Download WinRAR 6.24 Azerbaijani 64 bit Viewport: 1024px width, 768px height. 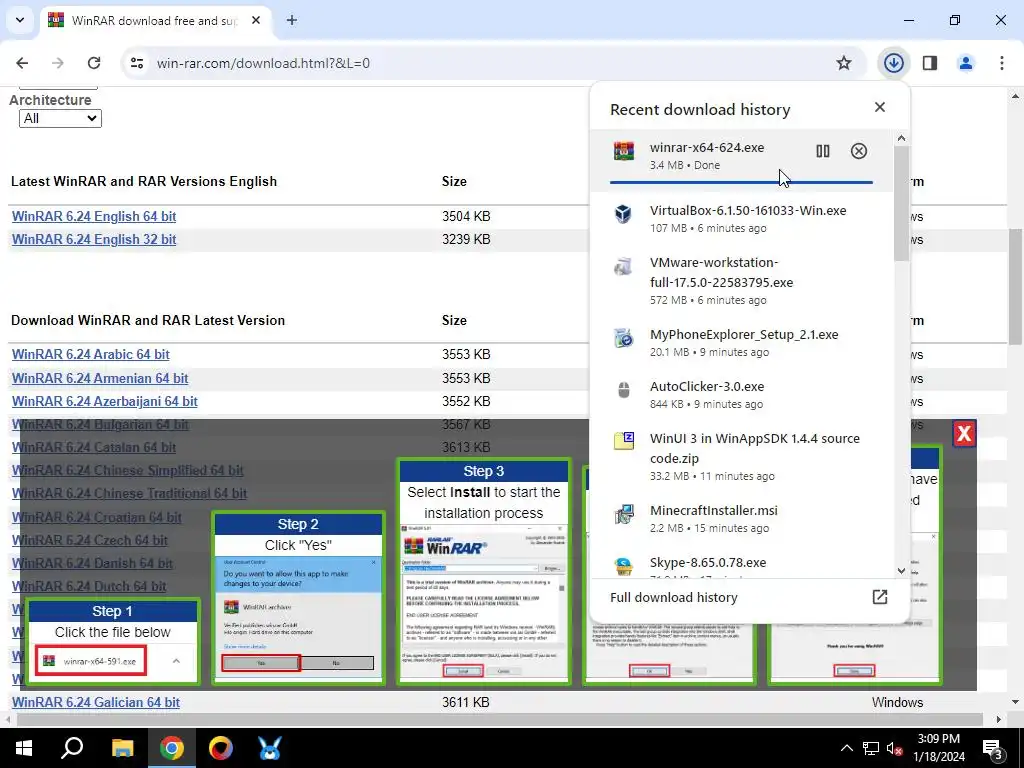[x=104, y=401]
